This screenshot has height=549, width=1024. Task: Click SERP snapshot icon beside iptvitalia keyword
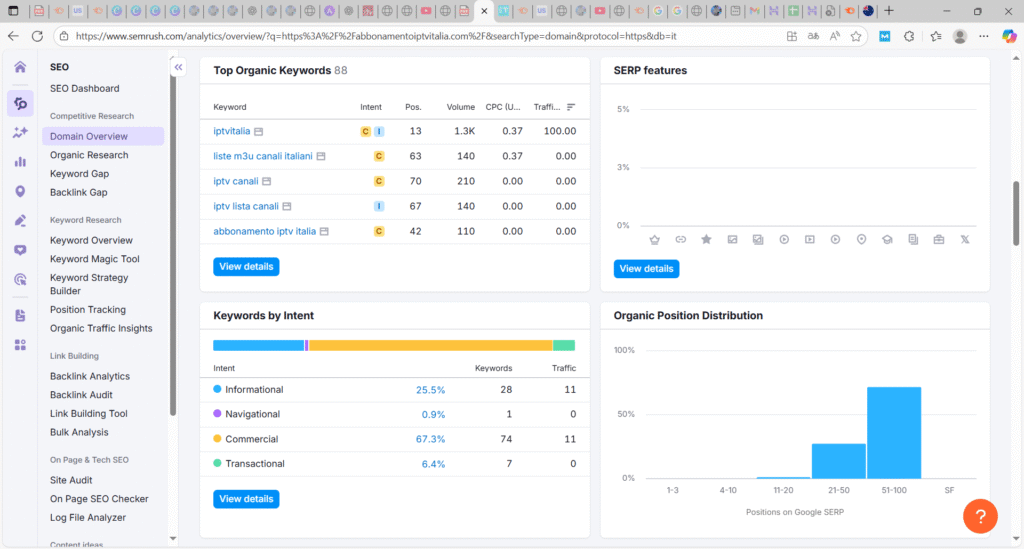(258, 132)
